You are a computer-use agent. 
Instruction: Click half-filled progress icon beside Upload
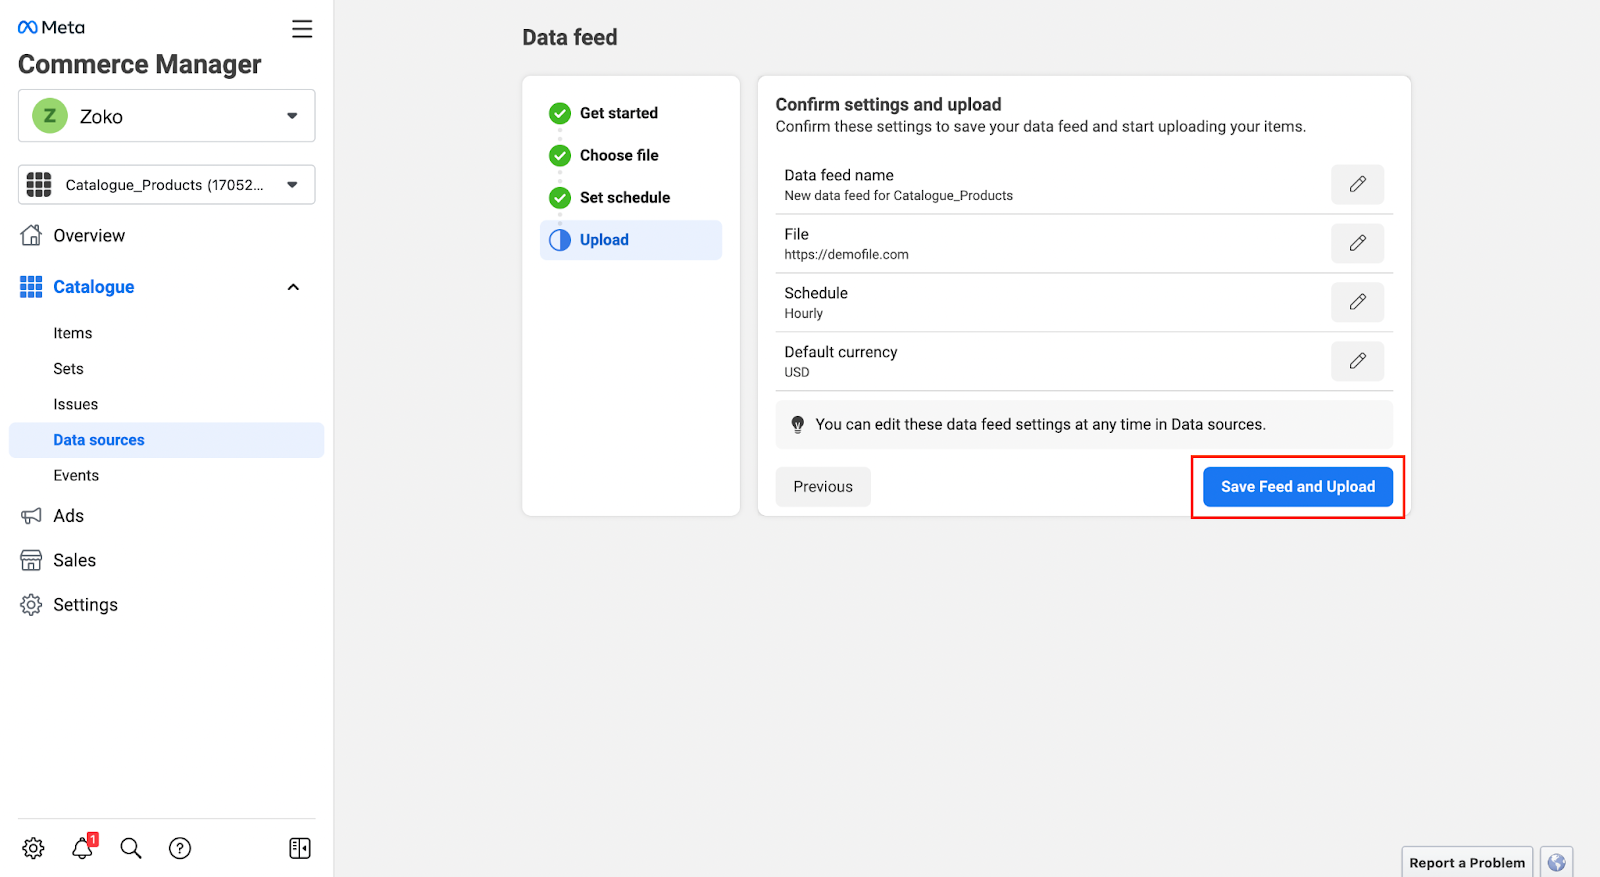tap(560, 240)
